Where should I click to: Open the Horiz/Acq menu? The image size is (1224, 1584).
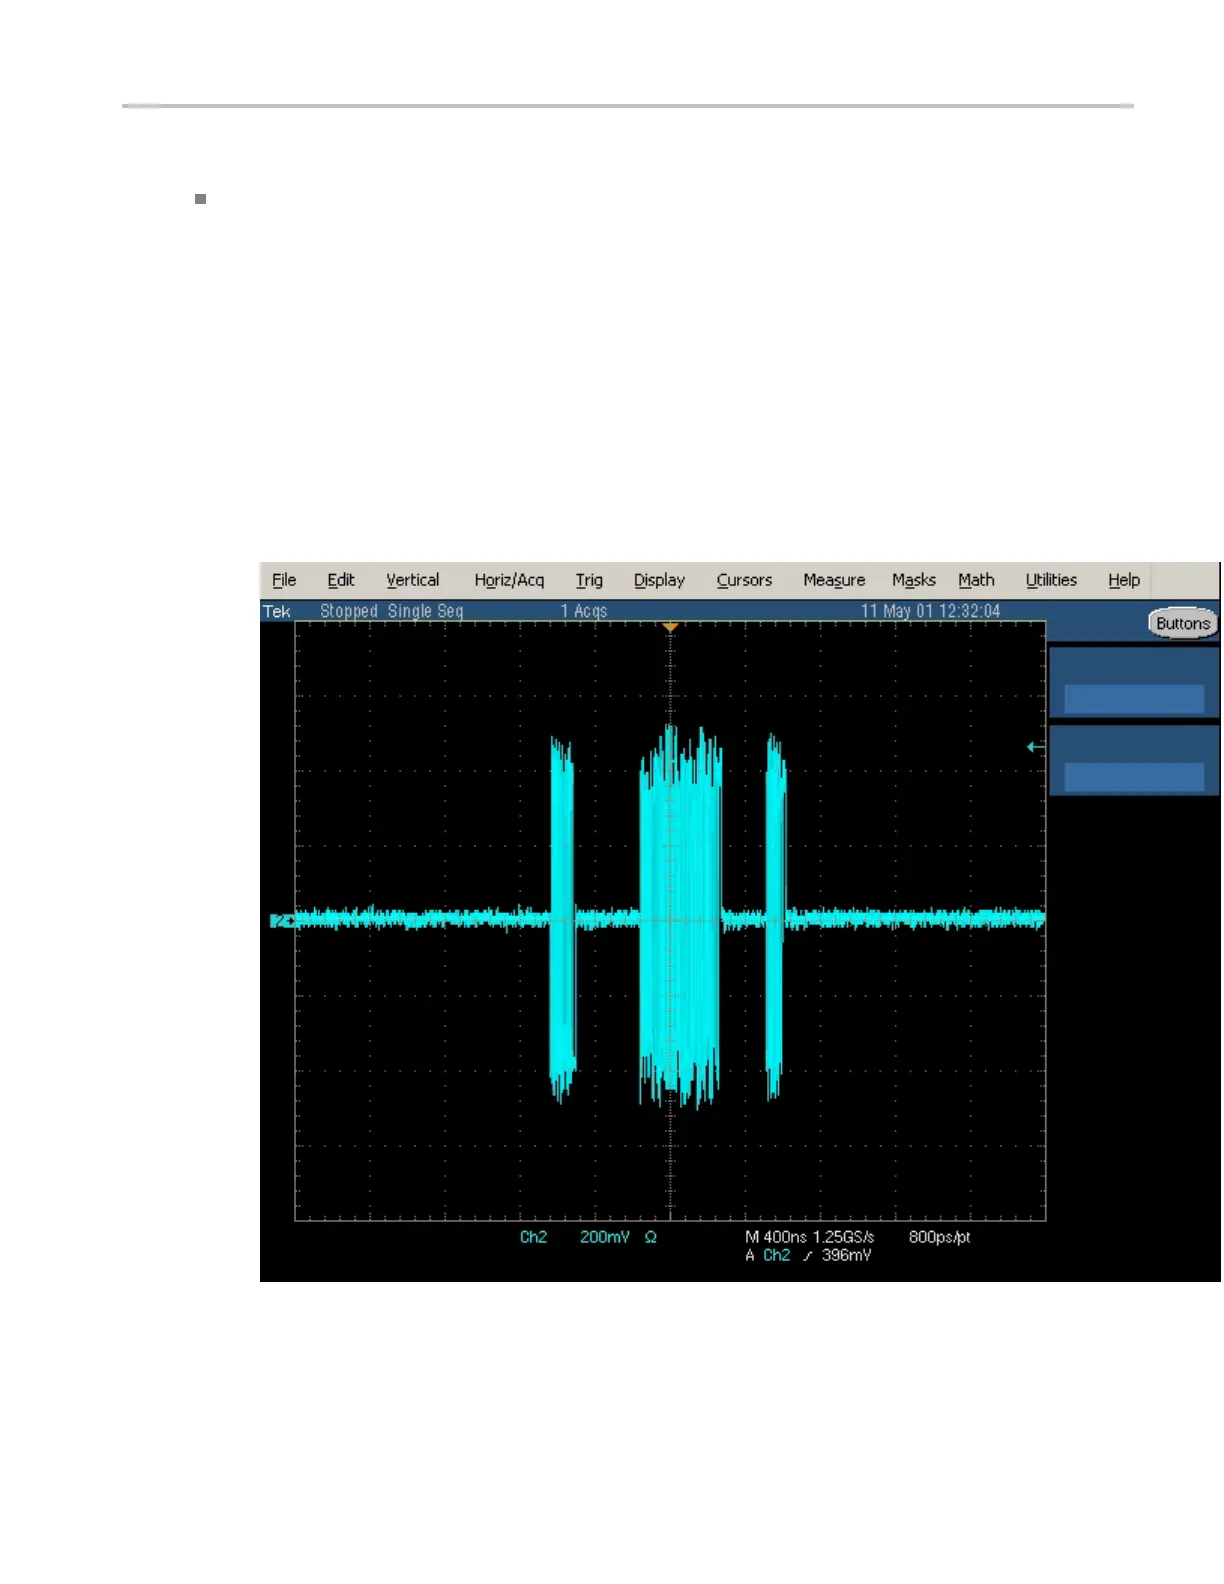coord(509,580)
